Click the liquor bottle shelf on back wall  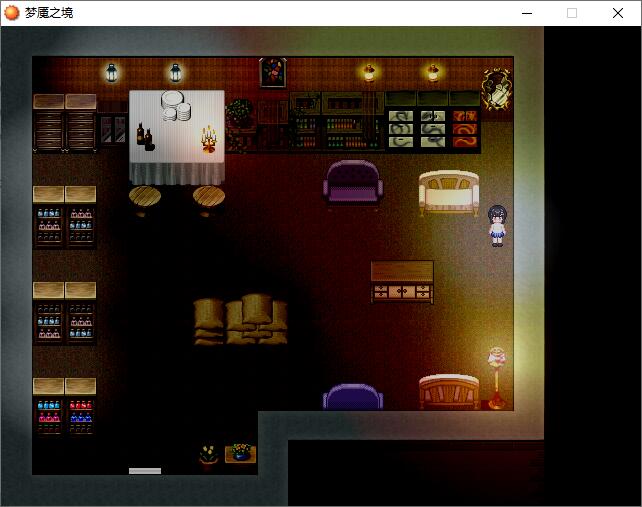point(337,121)
